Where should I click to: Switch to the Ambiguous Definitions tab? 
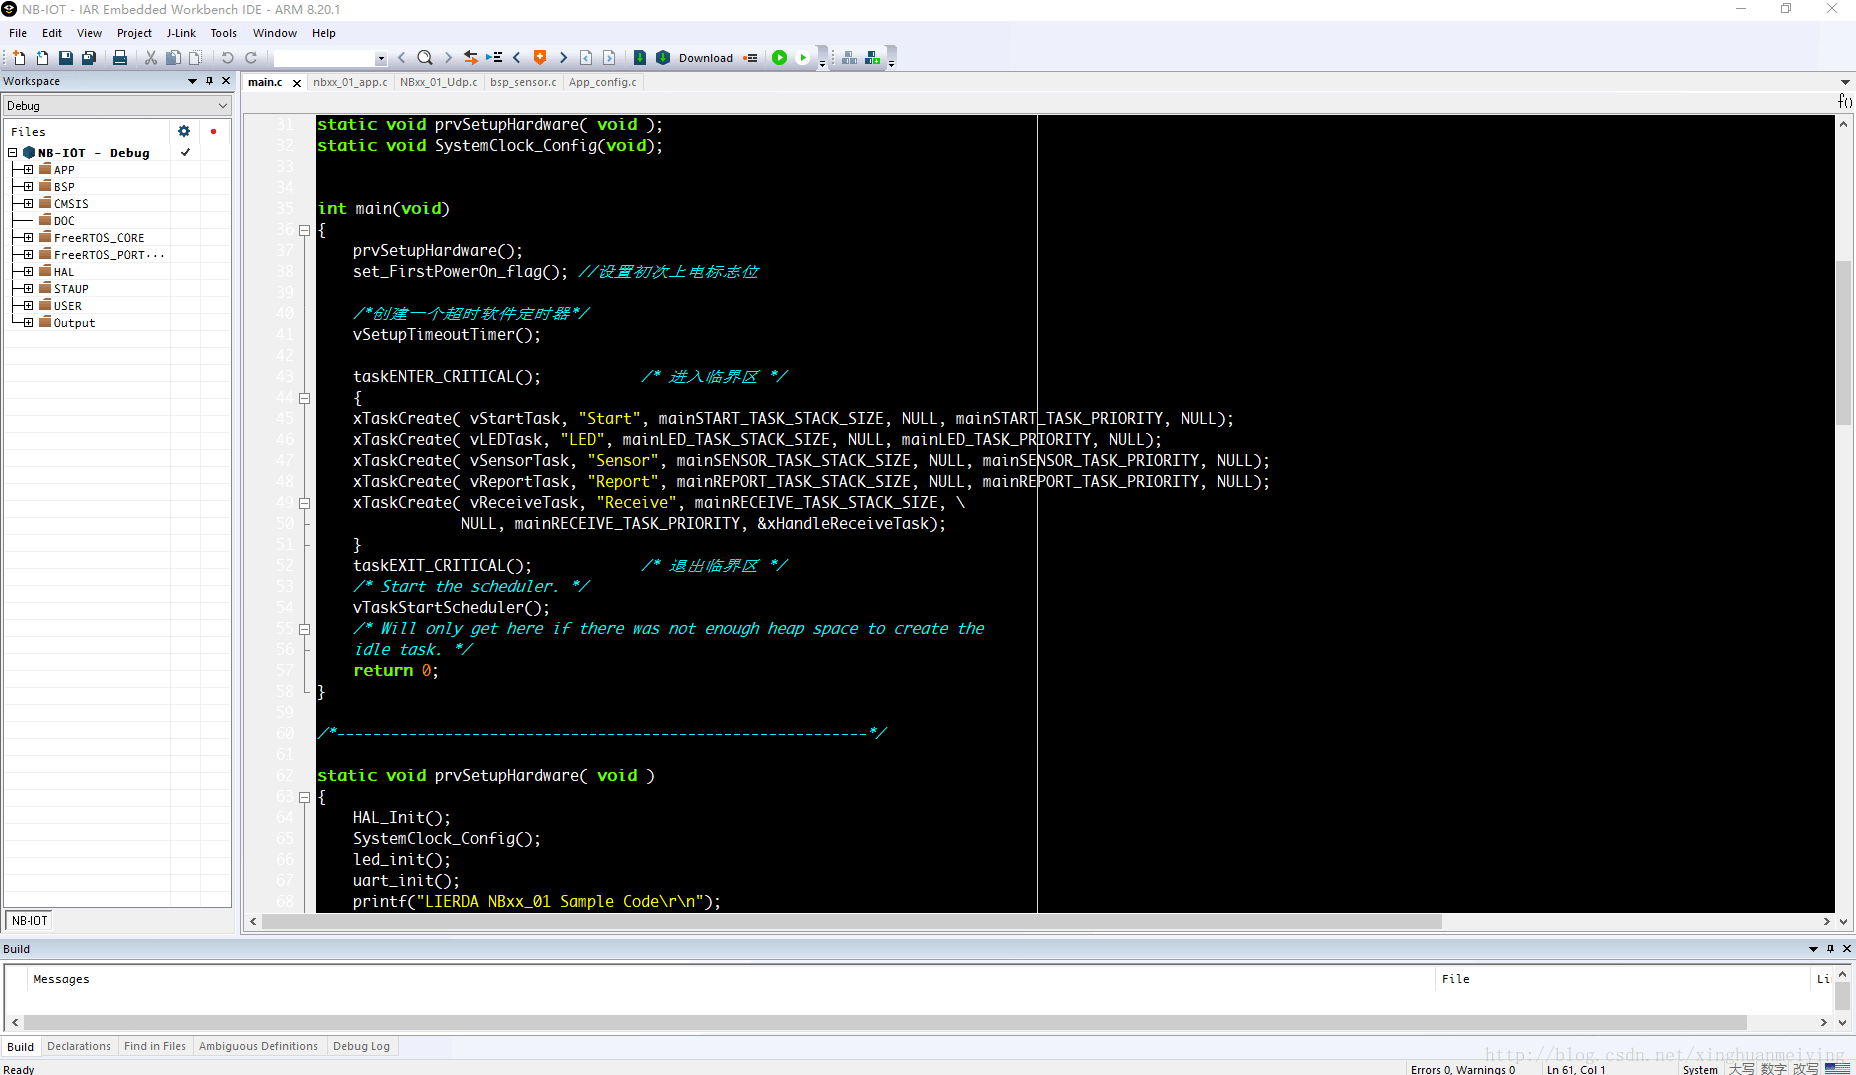point(258,1046)
